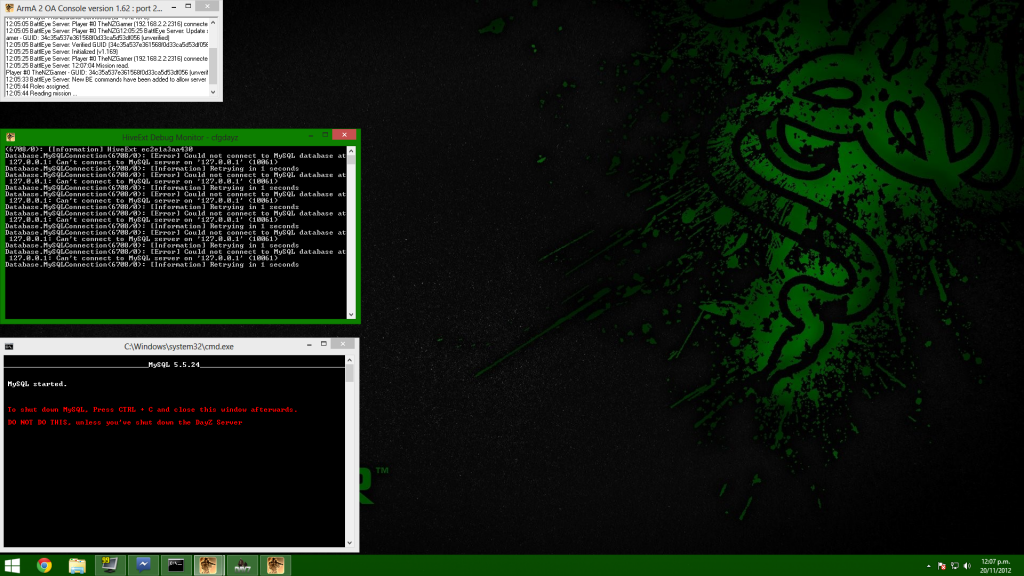Show hidden system tray icons

(929, 566)
